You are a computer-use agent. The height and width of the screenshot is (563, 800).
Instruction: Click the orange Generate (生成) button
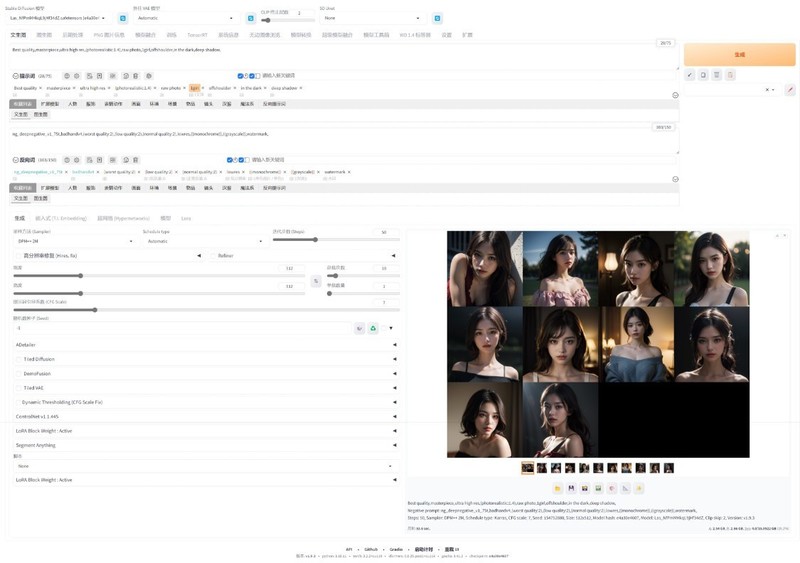(x=739, y=54)
